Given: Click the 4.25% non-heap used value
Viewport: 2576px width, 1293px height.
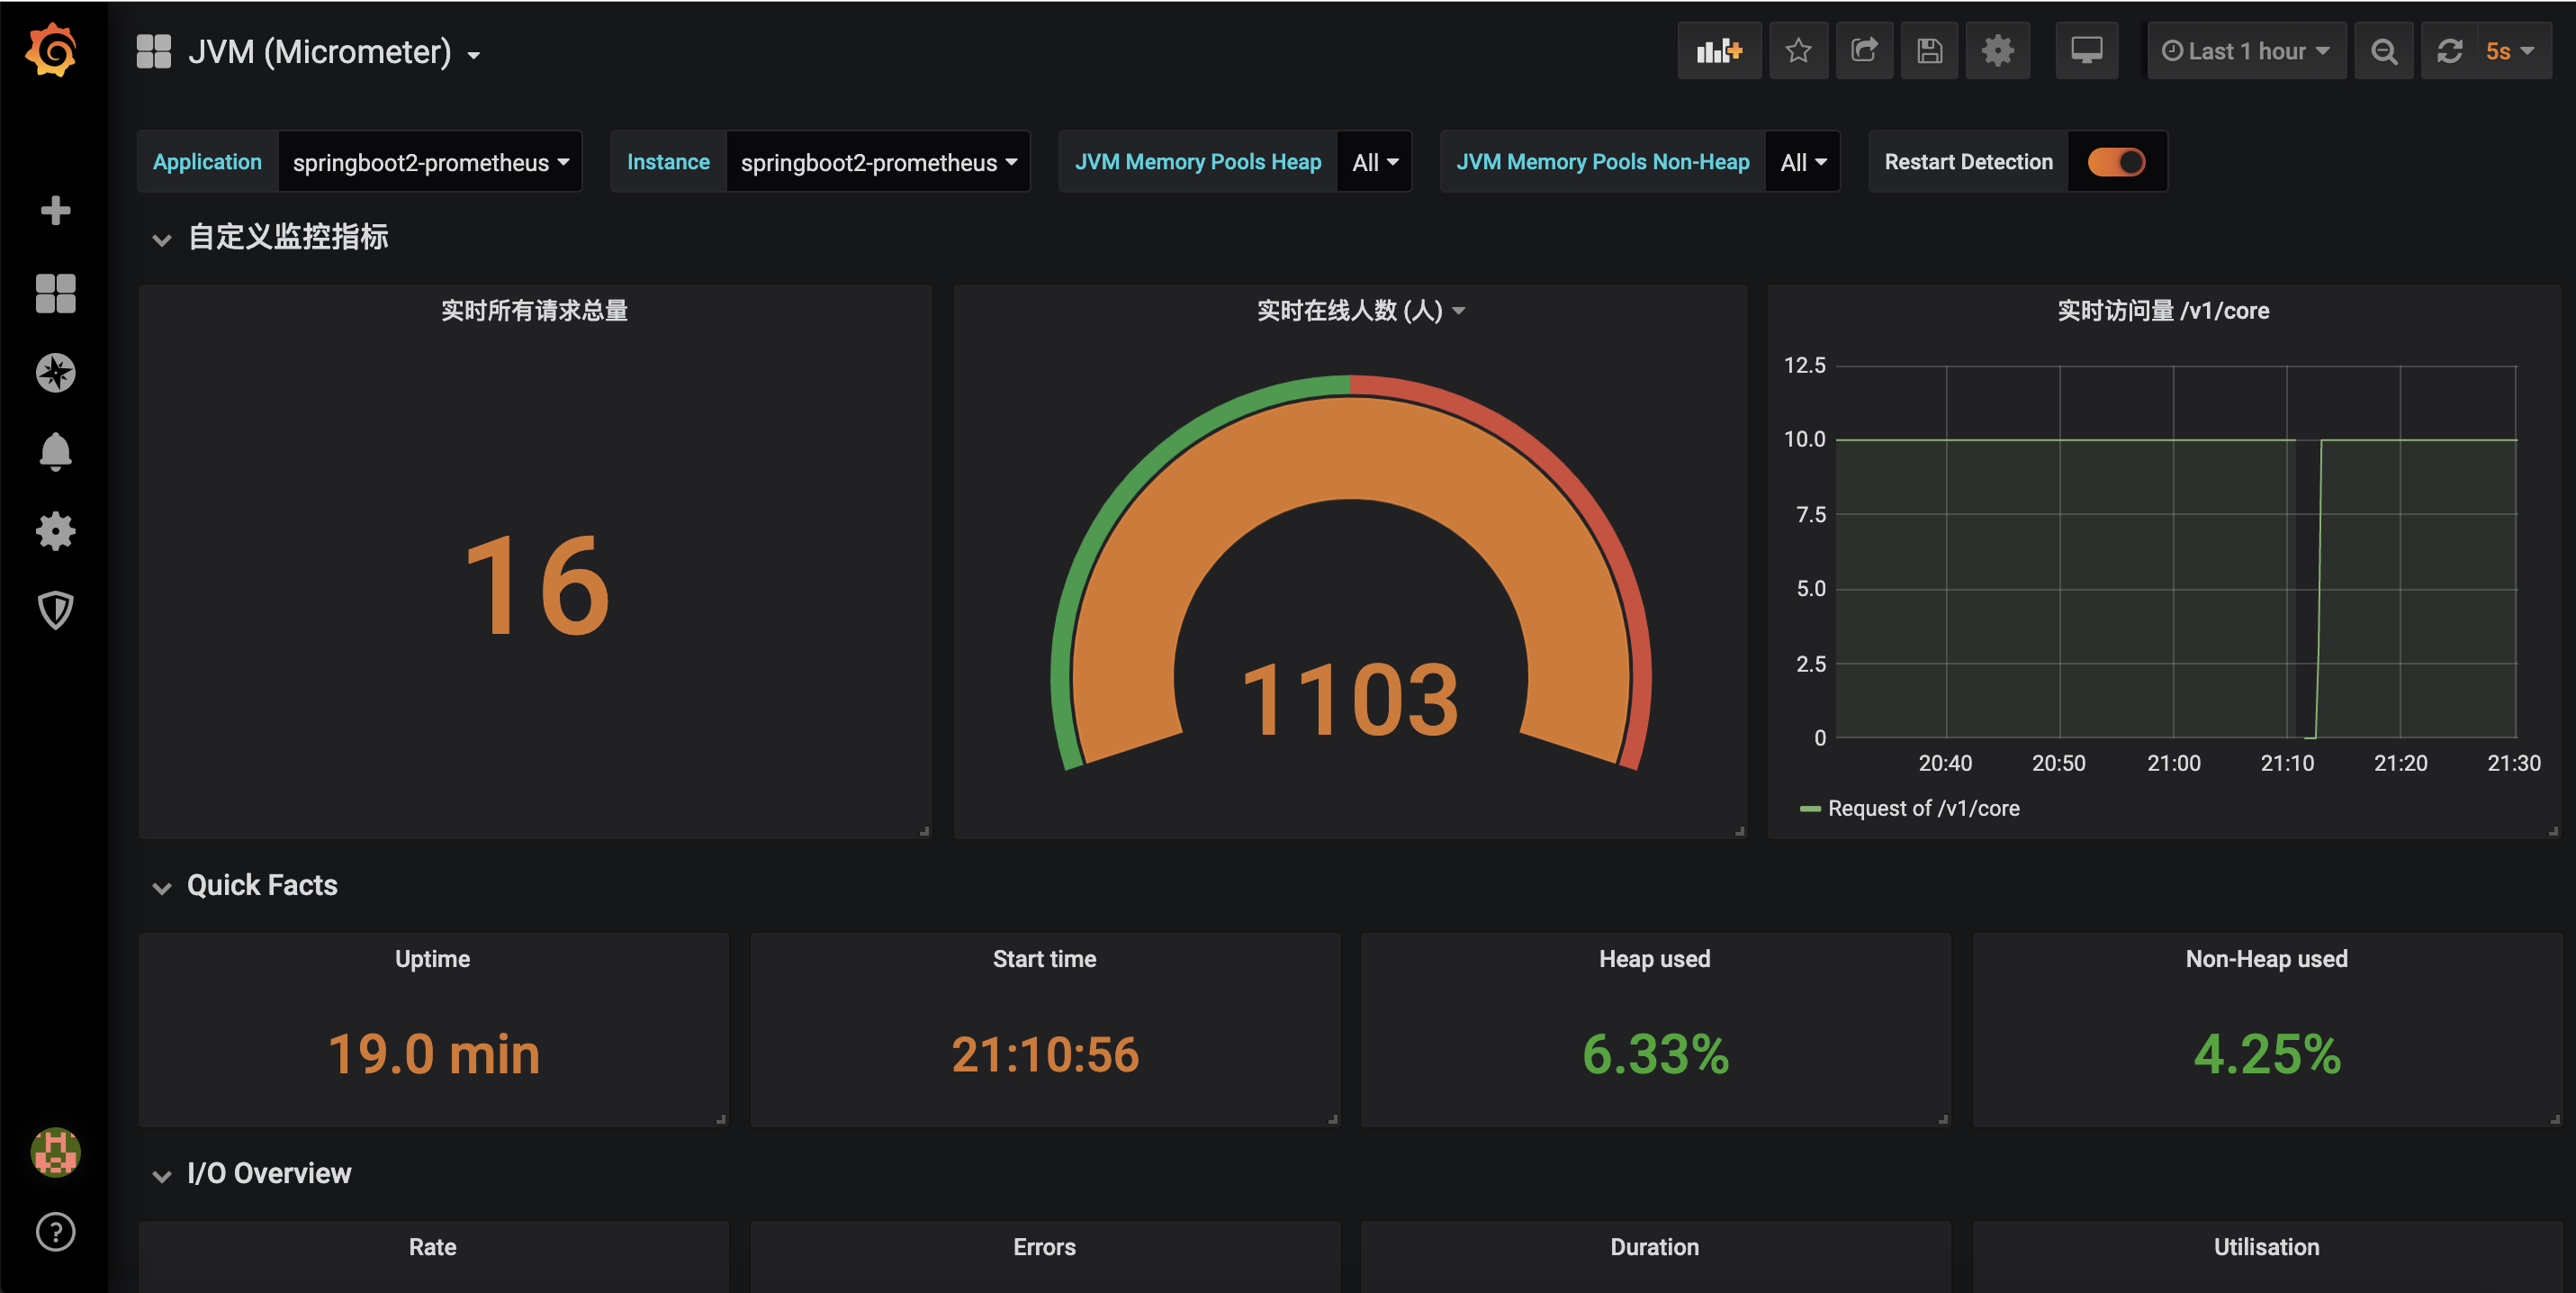Looking at the screenshot, I should (2266, 1054).
